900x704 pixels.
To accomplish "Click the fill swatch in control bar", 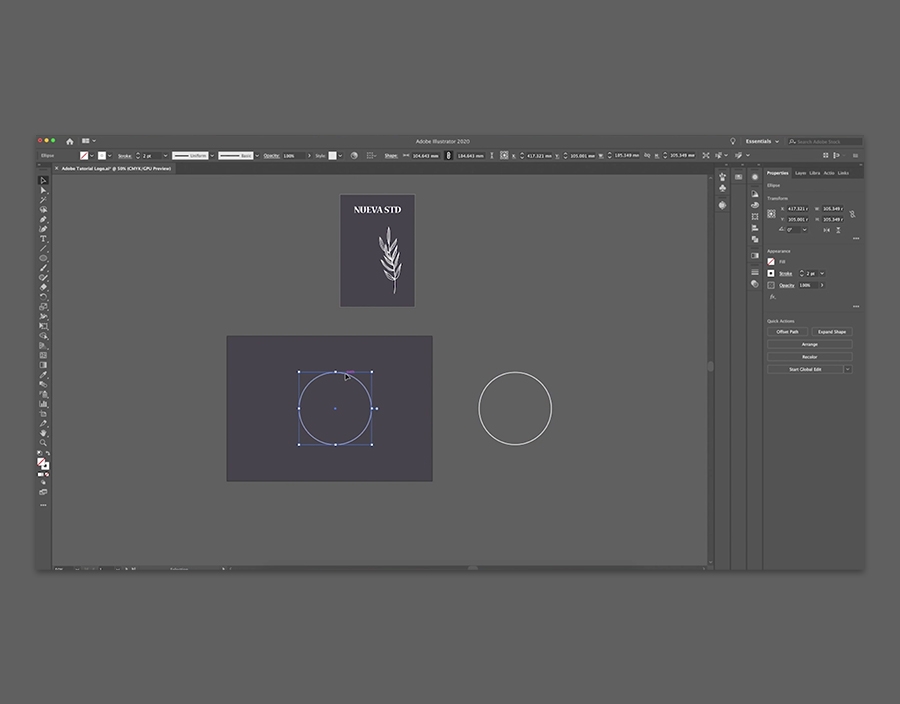I will [84, 155].
